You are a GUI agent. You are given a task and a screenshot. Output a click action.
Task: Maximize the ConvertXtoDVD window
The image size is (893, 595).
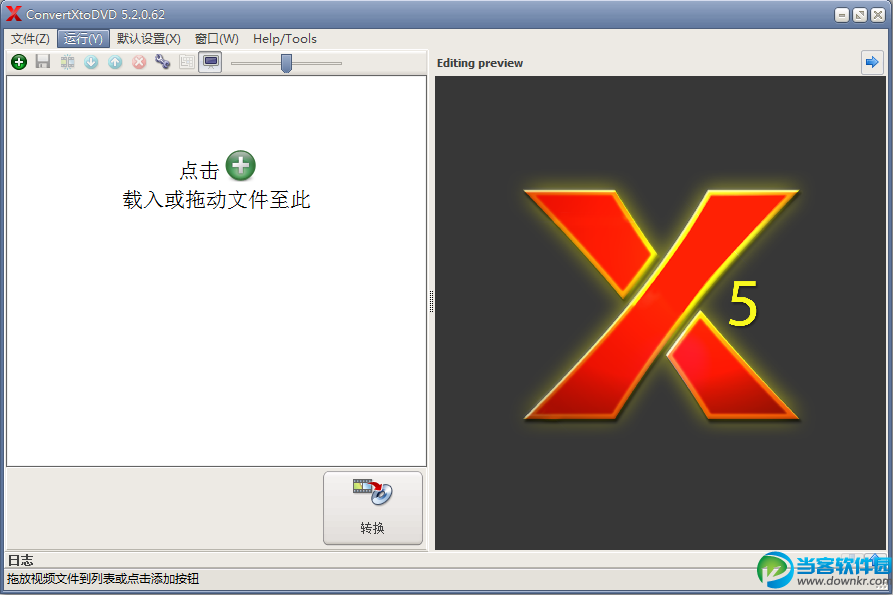pyautogui.click(x=860, y=15)
